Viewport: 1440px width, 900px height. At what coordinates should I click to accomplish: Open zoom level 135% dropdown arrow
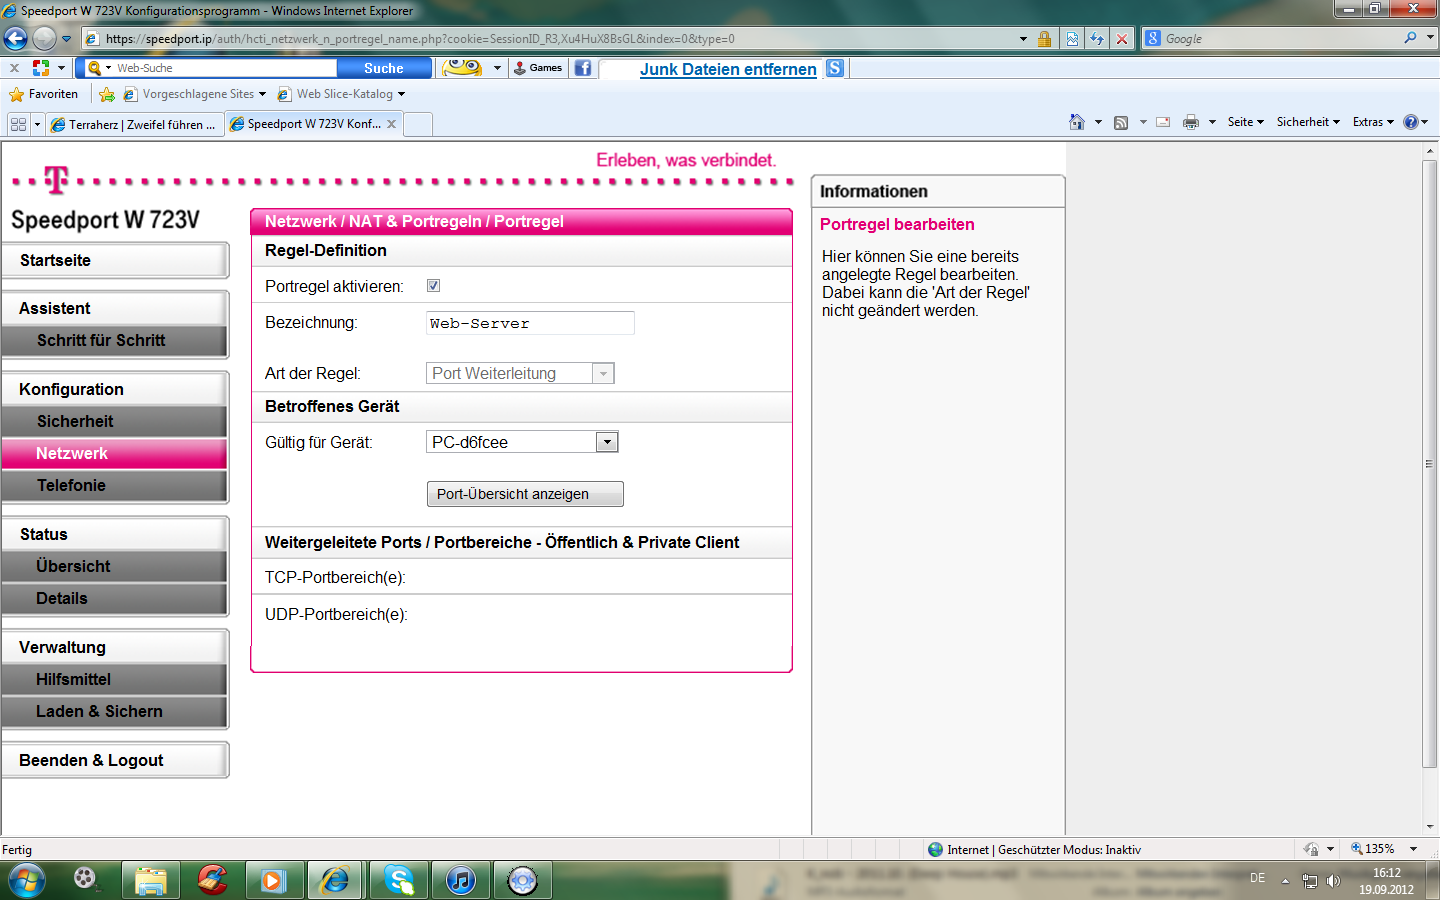1413,849
